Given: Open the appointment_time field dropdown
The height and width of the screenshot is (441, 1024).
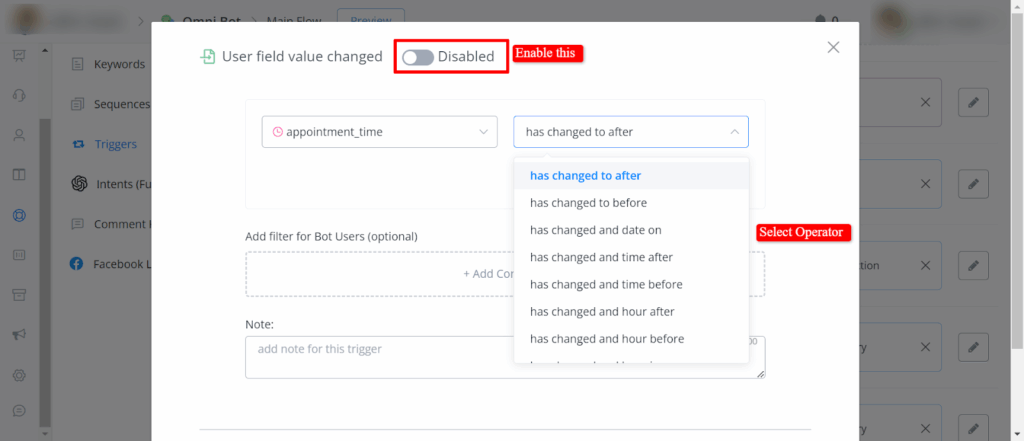Looking at the screenshot, I should click(379, 132).
